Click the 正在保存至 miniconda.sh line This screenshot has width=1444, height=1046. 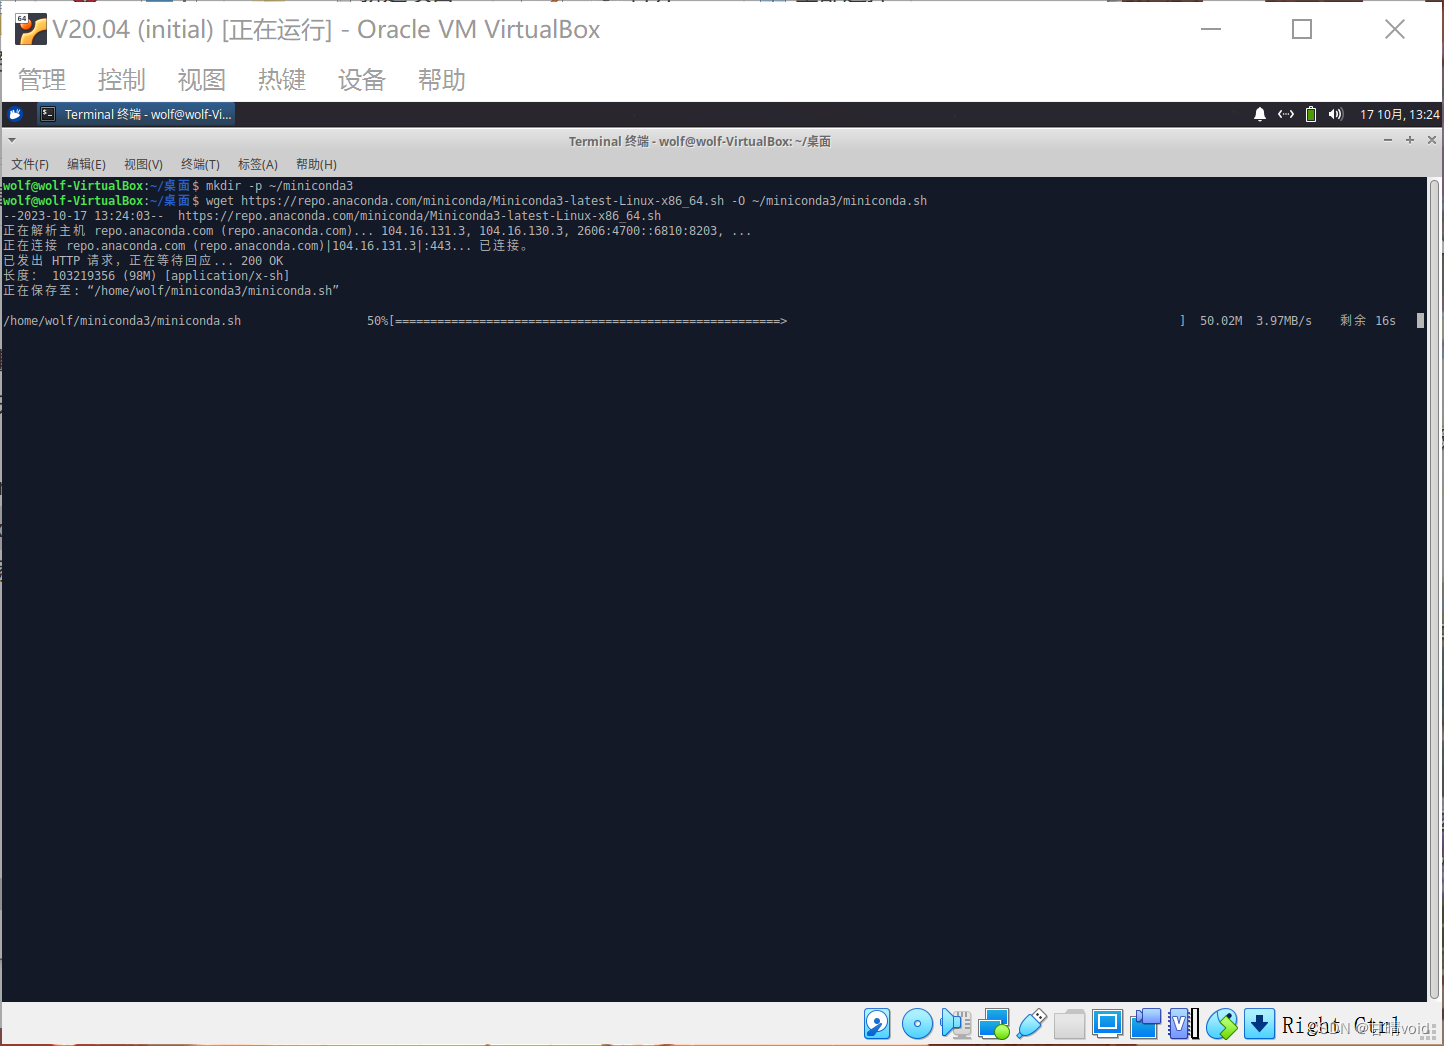[x=171, y=291]
